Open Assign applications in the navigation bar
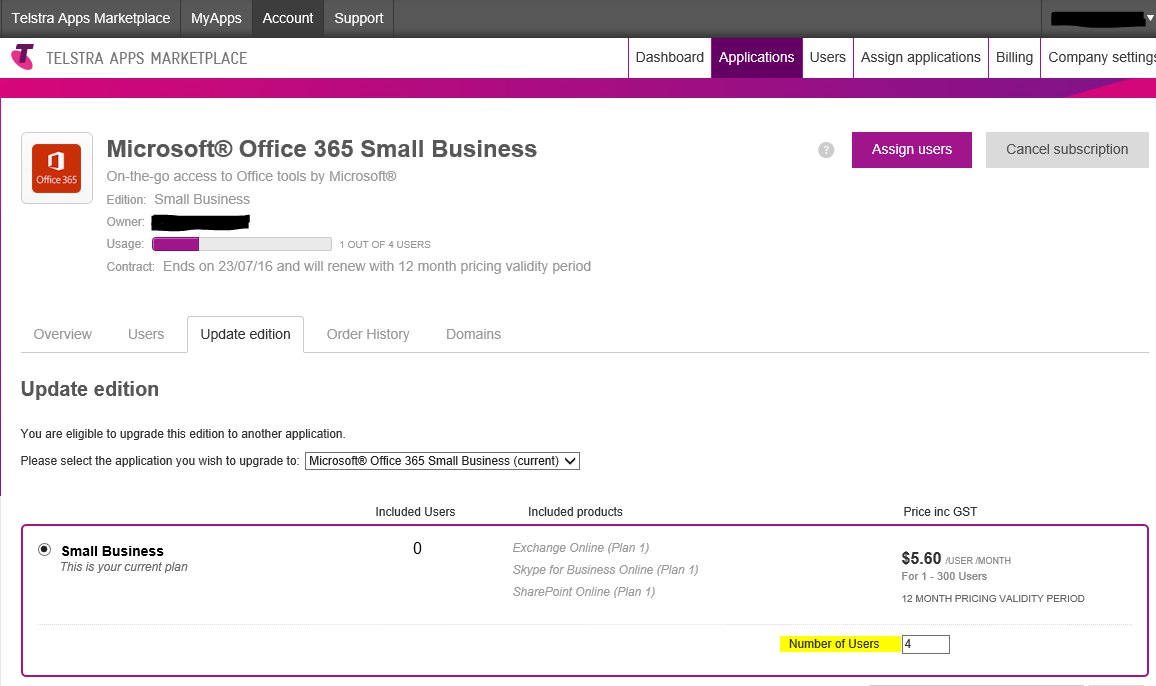1156x686 pixels. coord(920,57)
